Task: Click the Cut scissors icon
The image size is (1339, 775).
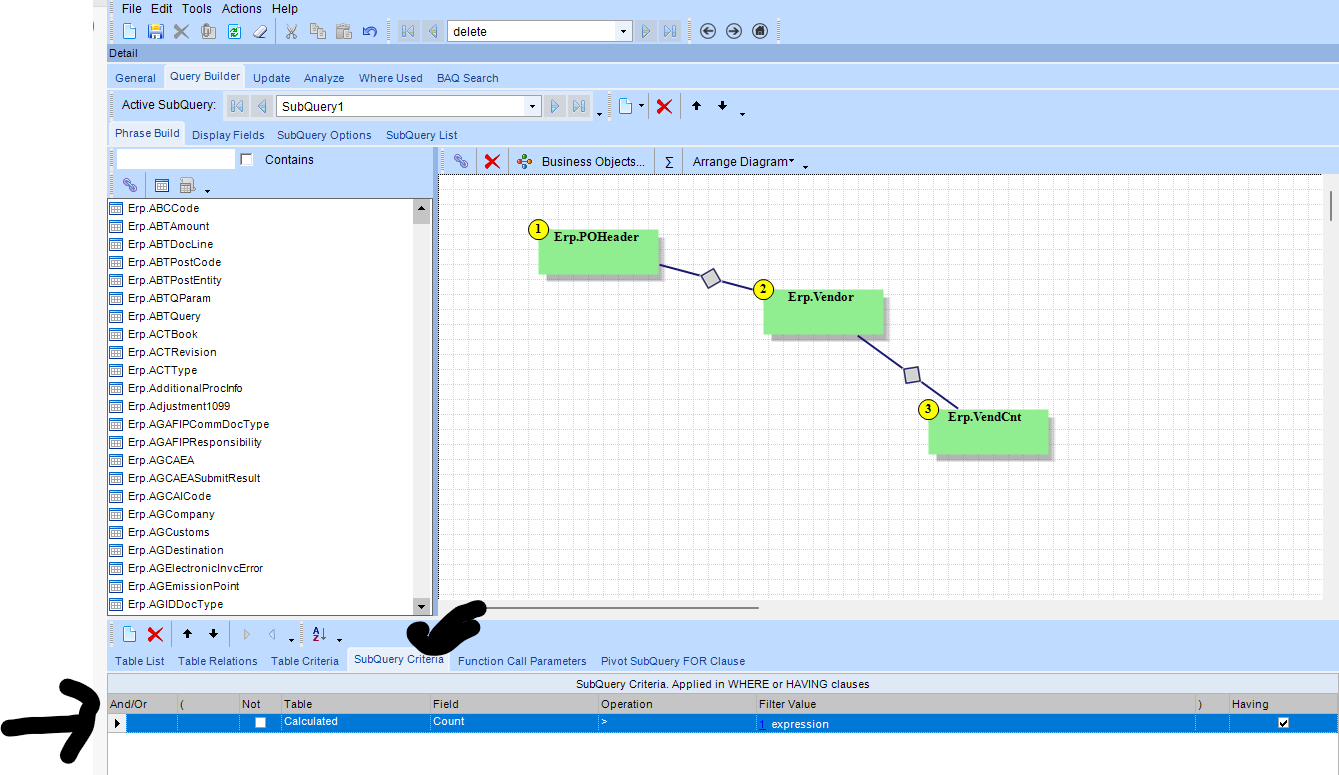Action: click(291, 32)
